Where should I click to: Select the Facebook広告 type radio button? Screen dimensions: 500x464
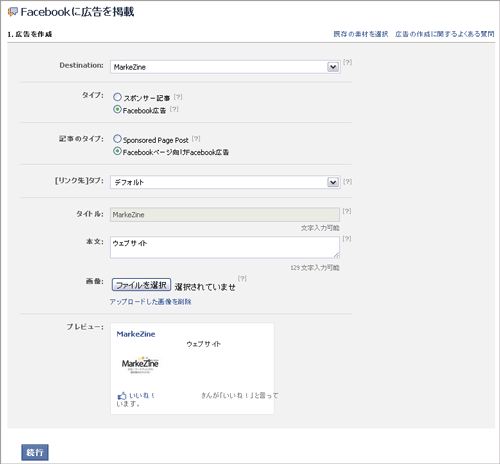pyautogui.click(x=117, y=109)
